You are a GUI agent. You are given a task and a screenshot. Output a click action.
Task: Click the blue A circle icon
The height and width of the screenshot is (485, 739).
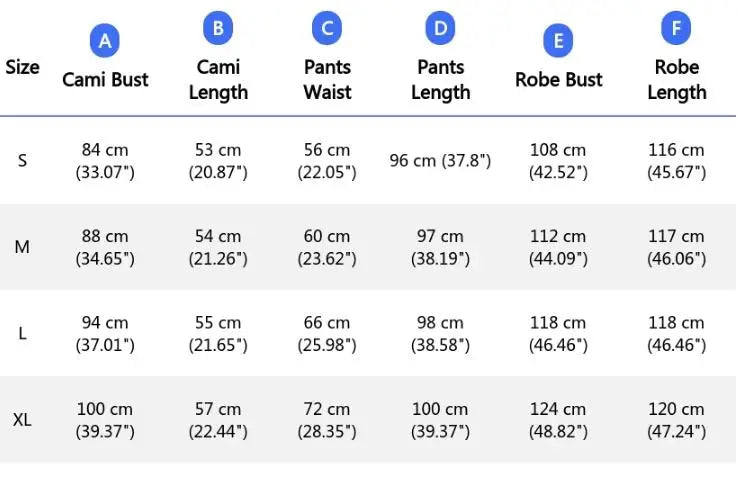tap(105, 41)
